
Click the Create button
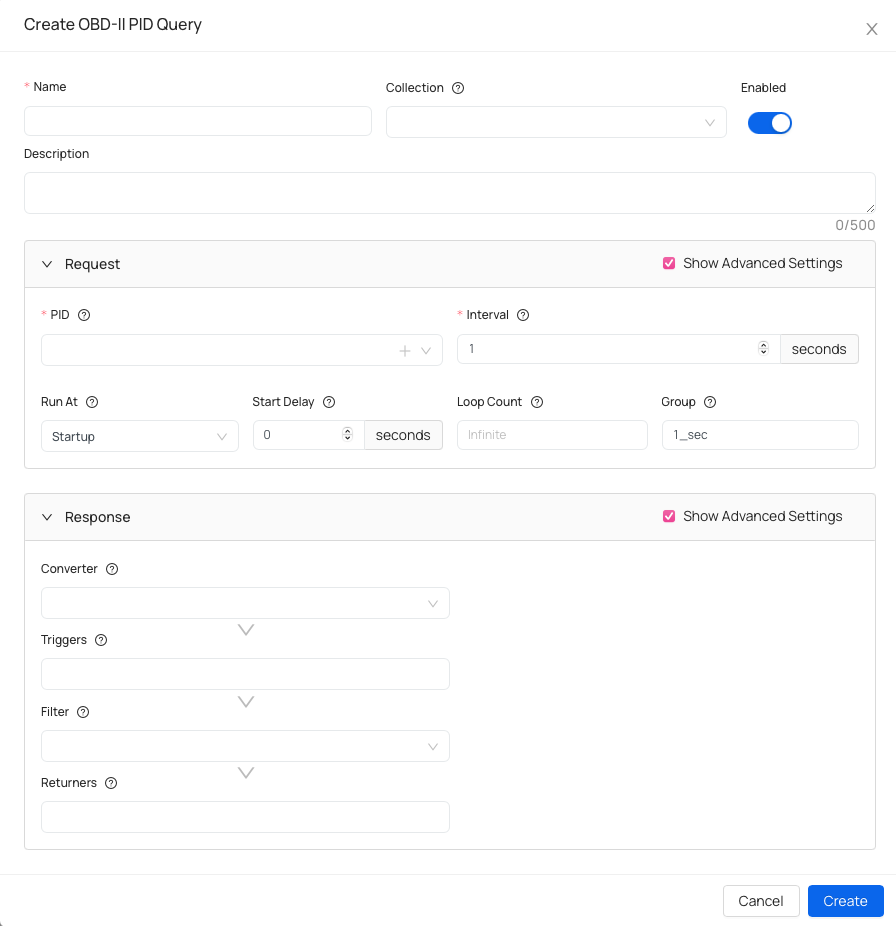(x=845, y=901)
